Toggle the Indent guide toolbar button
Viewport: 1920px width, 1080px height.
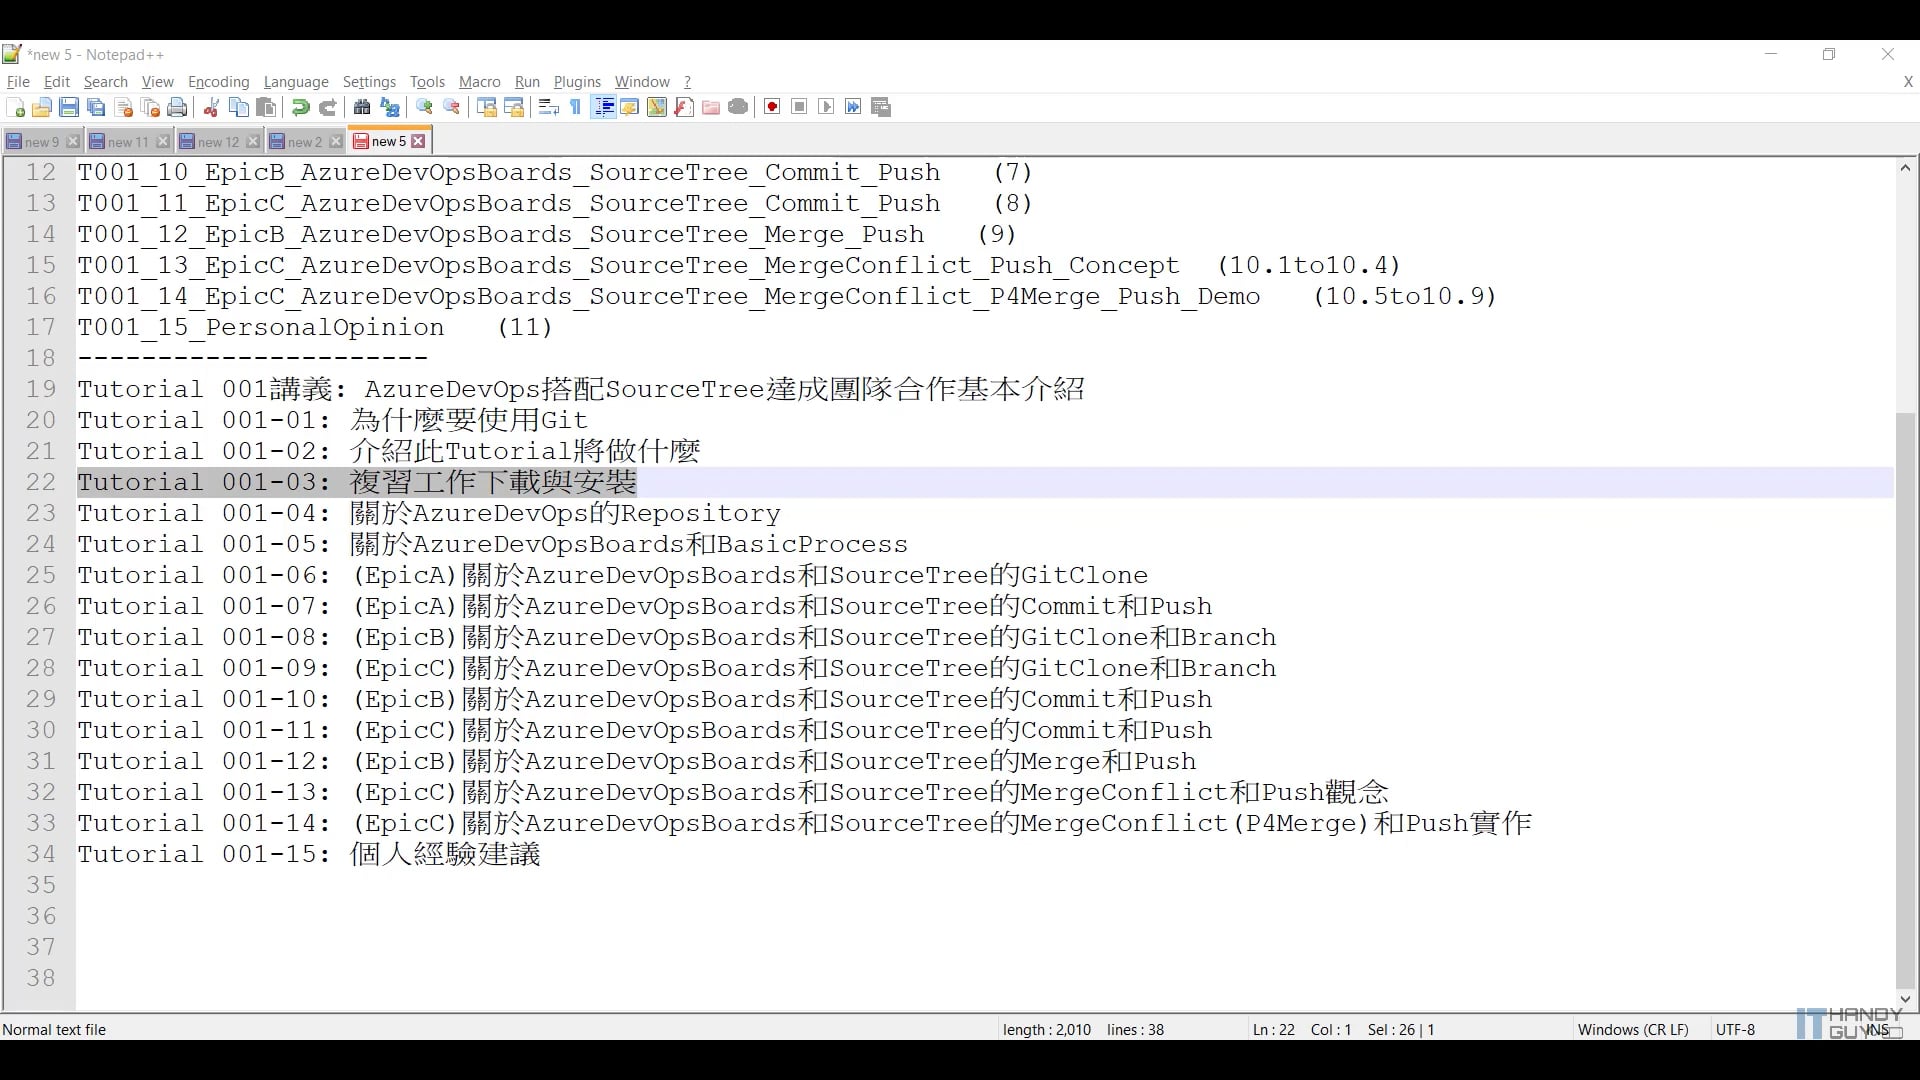click(603, 108)
